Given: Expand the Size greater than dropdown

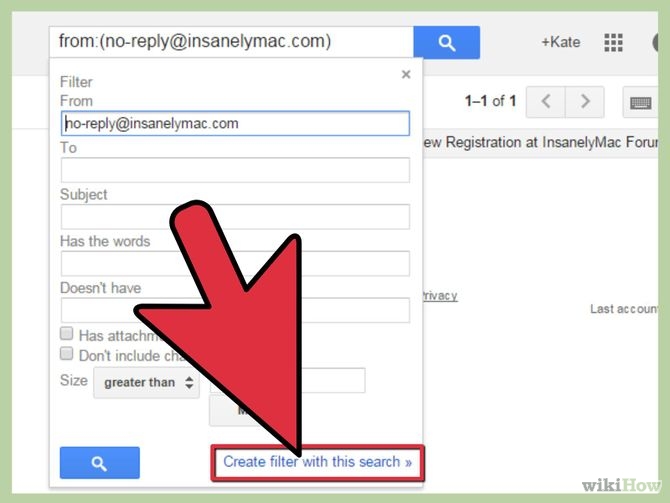Looking at the screenshot, I should [147, 382].
